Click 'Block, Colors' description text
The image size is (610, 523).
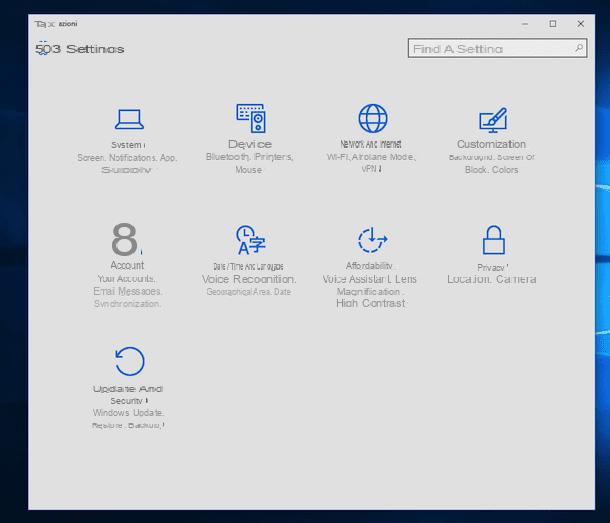491,170
